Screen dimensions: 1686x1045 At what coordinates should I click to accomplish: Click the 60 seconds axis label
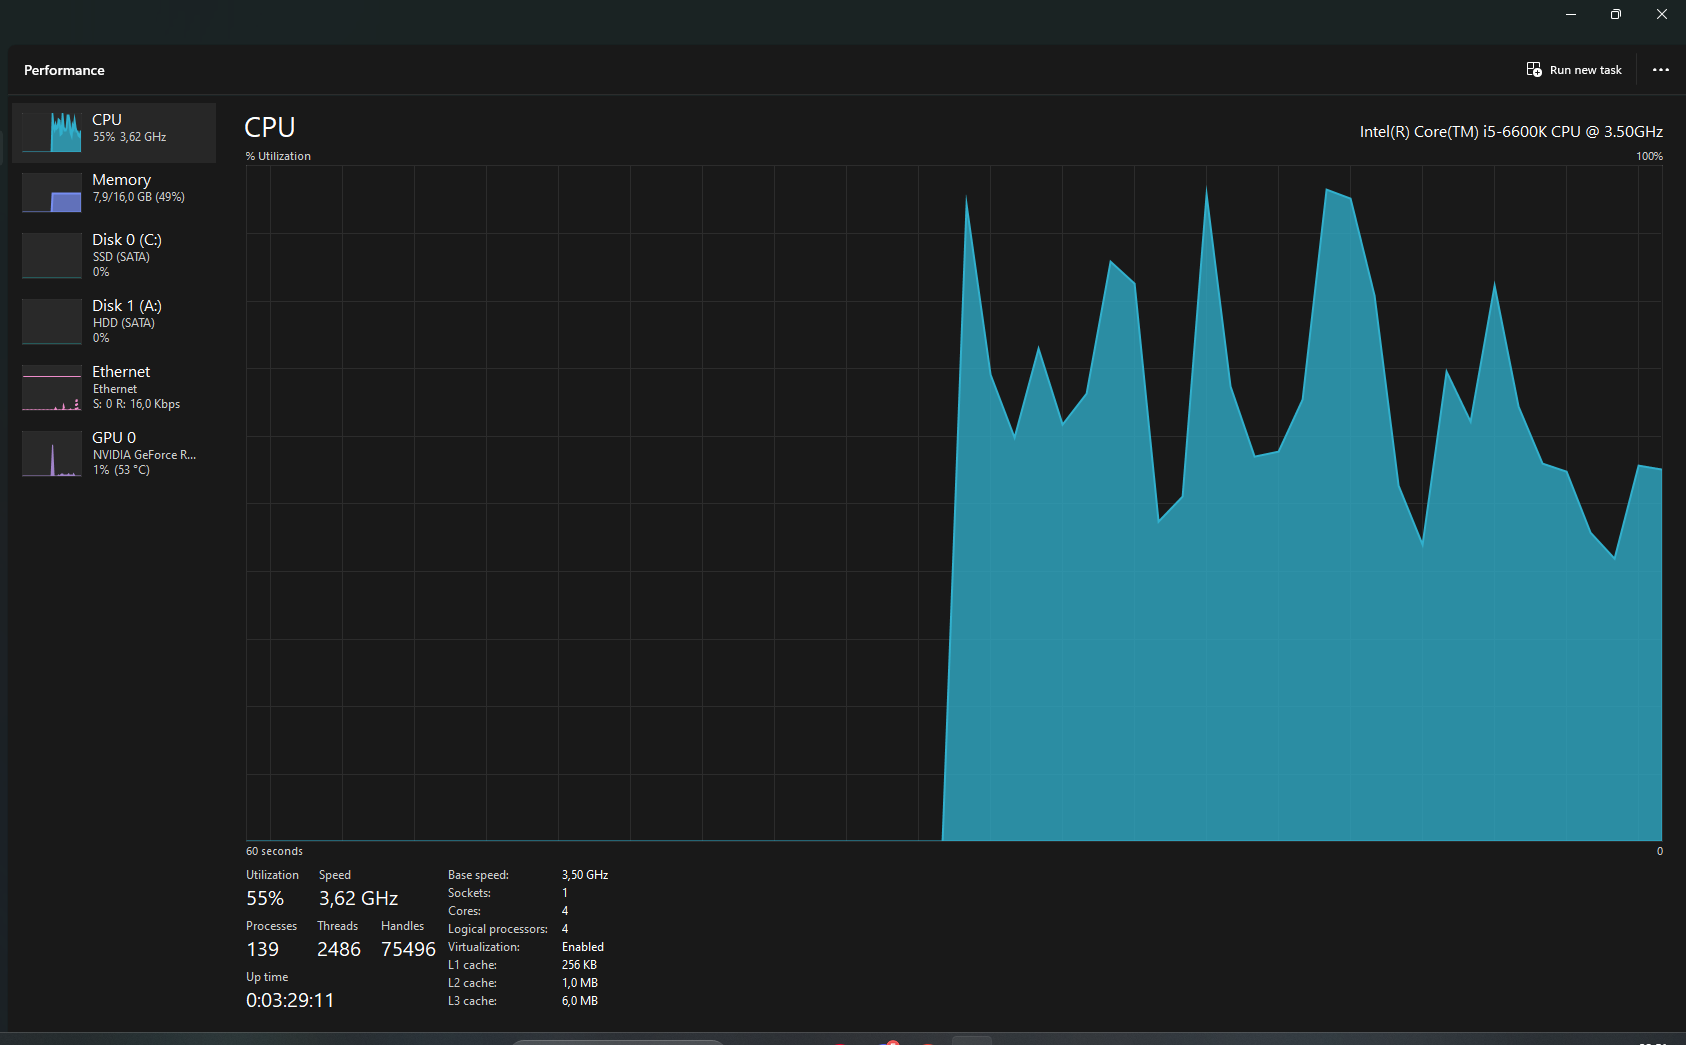tap(274, 851)
